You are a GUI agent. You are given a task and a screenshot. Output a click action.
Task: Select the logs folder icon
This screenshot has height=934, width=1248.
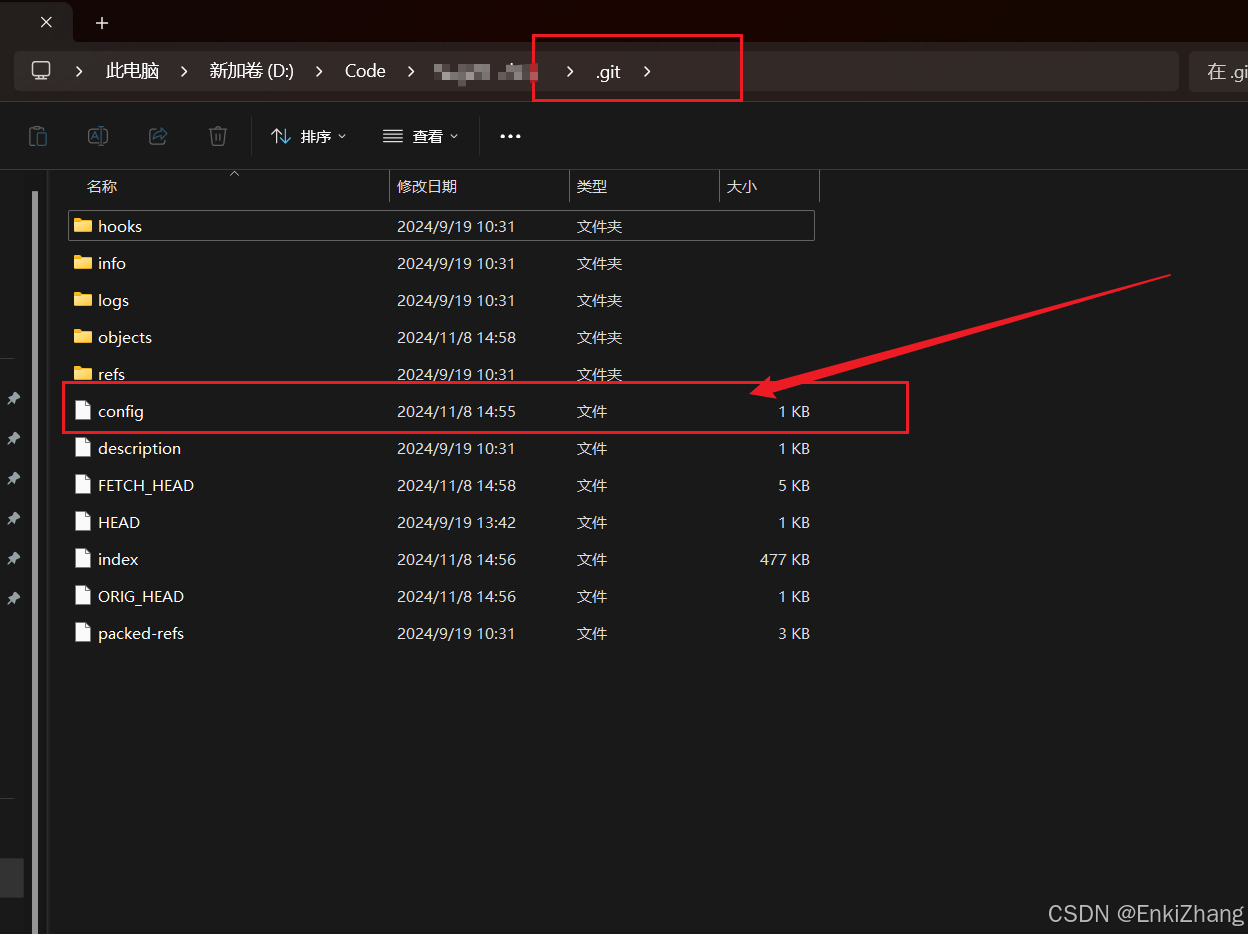(83, 300)
